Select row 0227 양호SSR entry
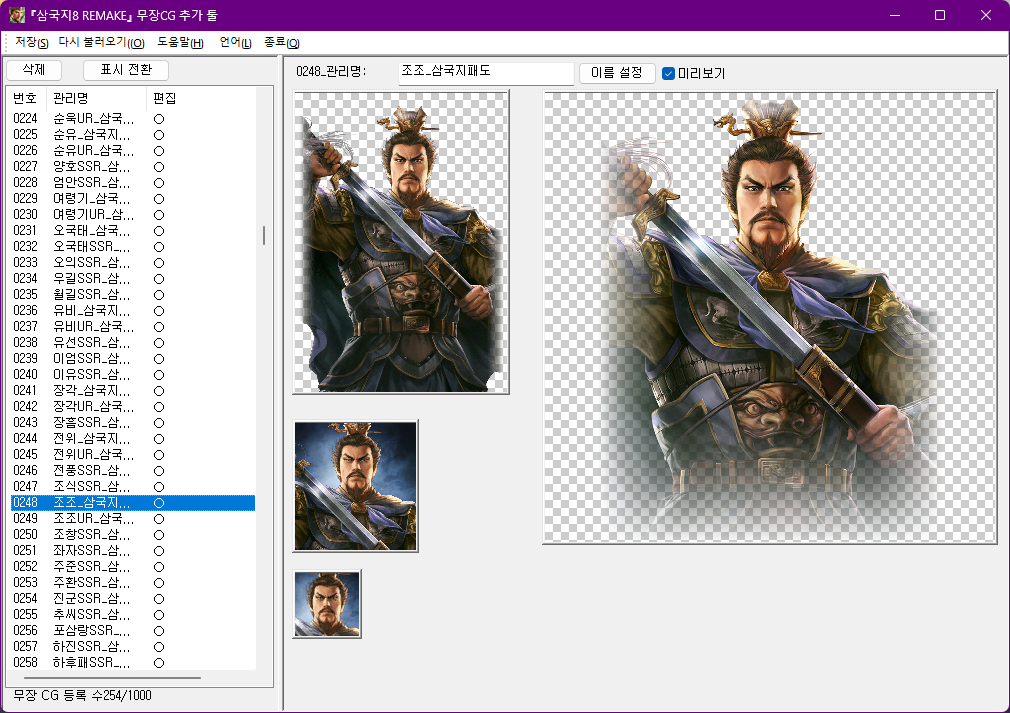The image size is (1010, 713). click(133, 167)
